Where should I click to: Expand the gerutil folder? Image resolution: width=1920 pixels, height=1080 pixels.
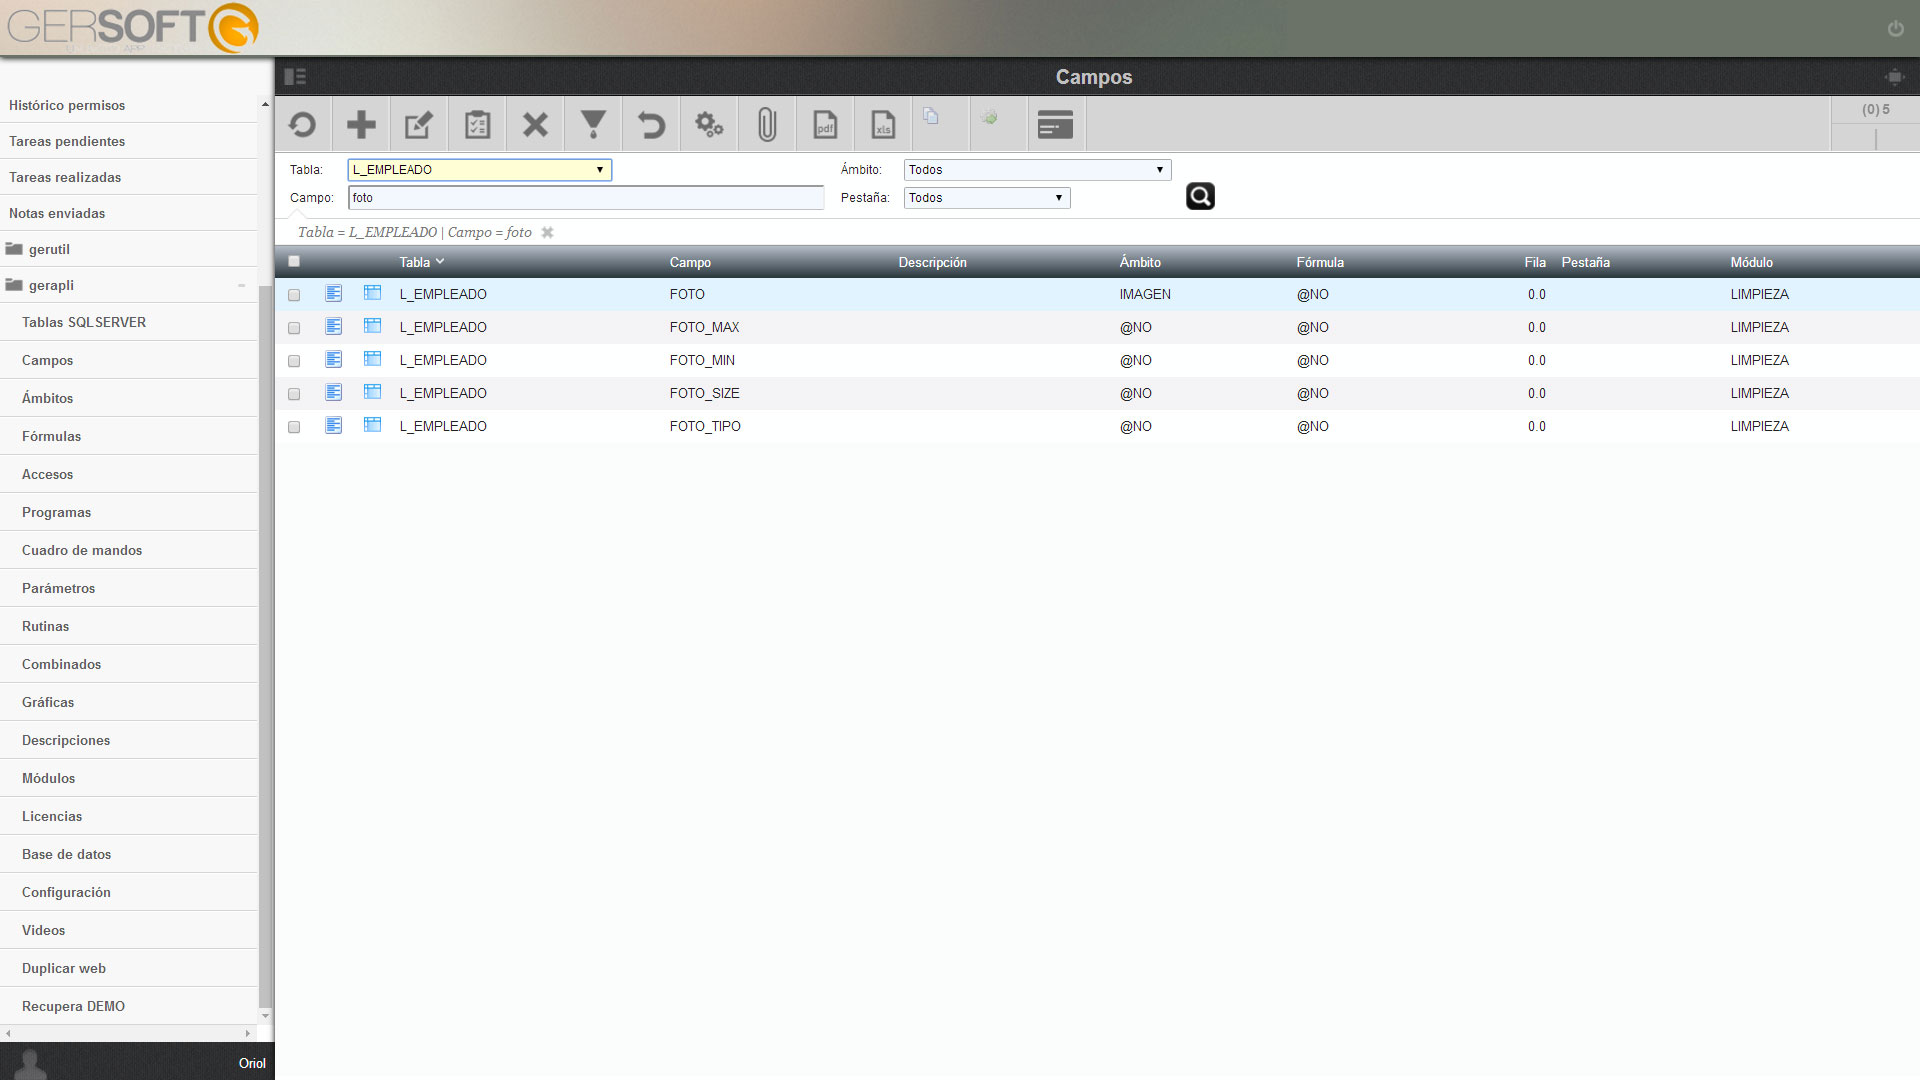128,249
